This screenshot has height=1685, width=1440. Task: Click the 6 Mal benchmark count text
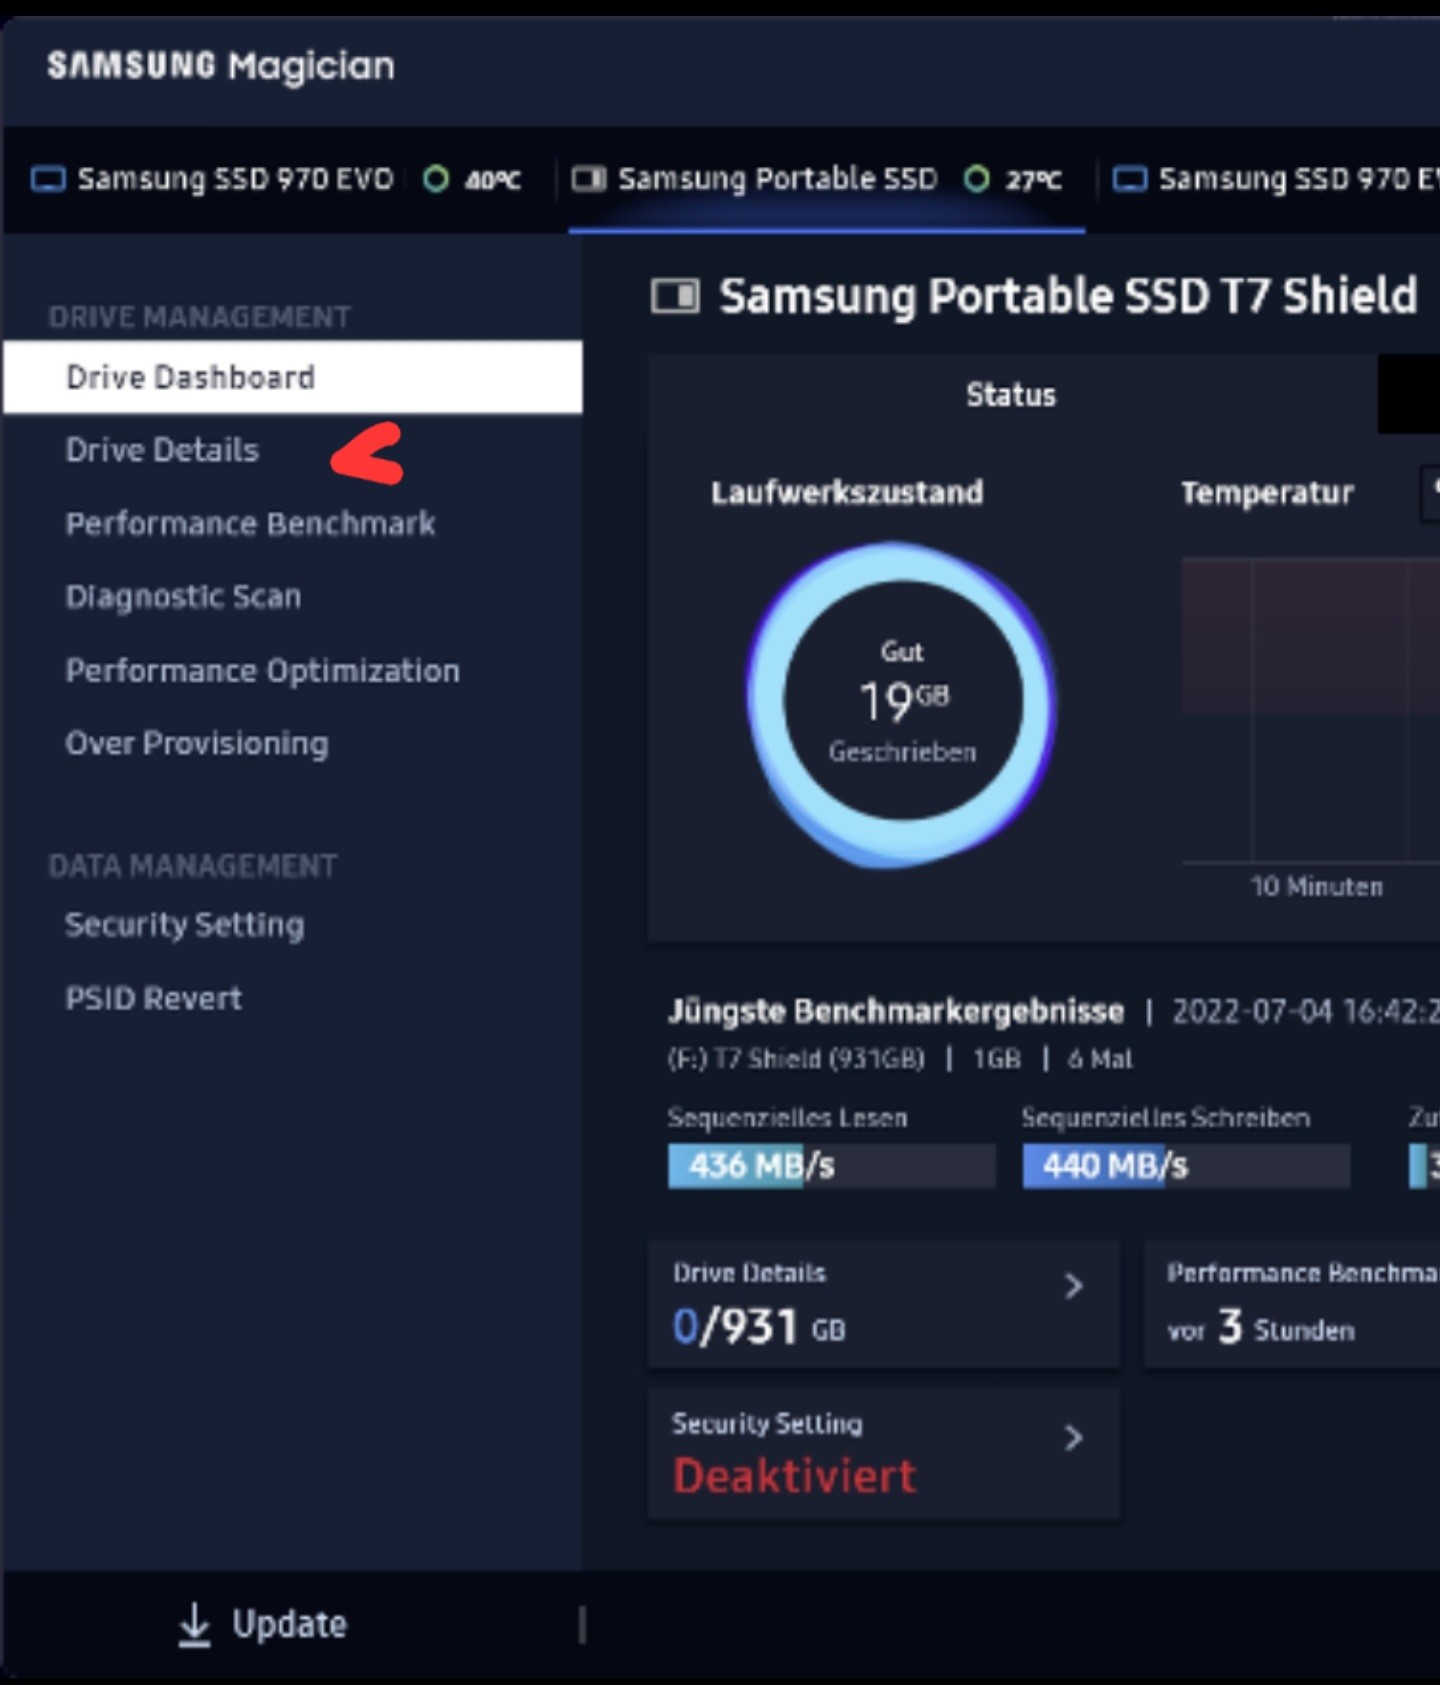pos(1100,1059)
